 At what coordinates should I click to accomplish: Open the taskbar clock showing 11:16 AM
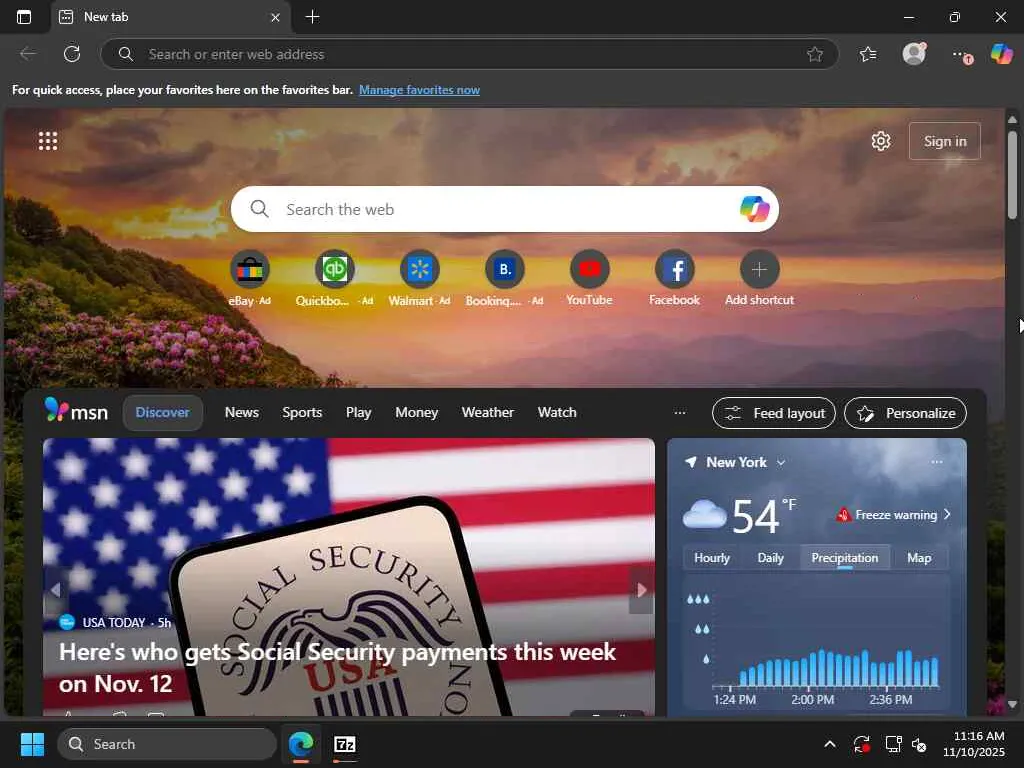coord(974,744)
